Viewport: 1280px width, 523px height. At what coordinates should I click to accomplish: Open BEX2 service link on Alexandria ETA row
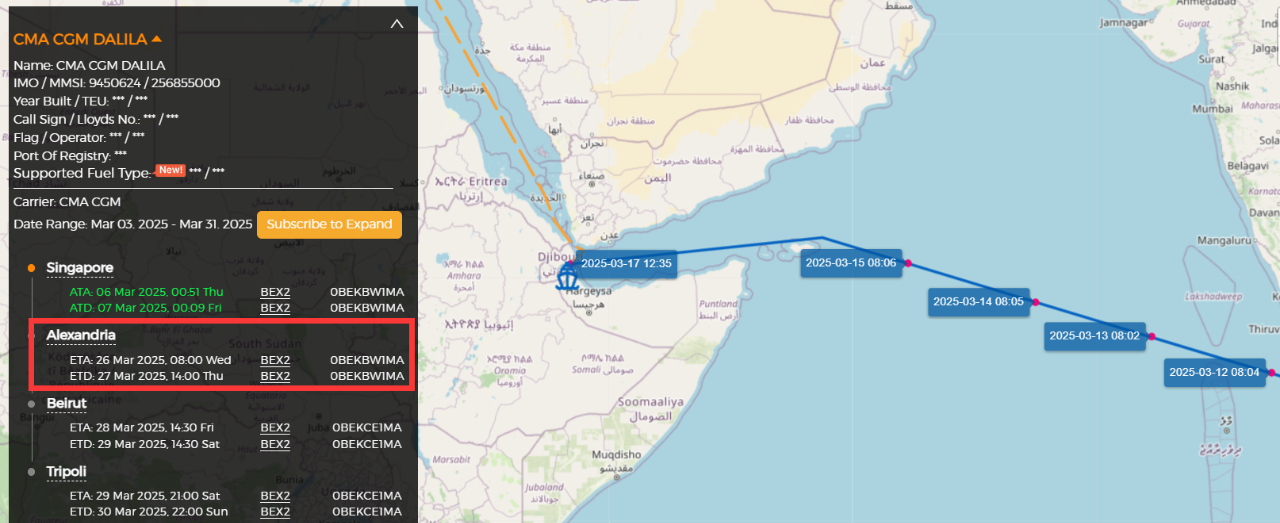[x=275, y=360]
